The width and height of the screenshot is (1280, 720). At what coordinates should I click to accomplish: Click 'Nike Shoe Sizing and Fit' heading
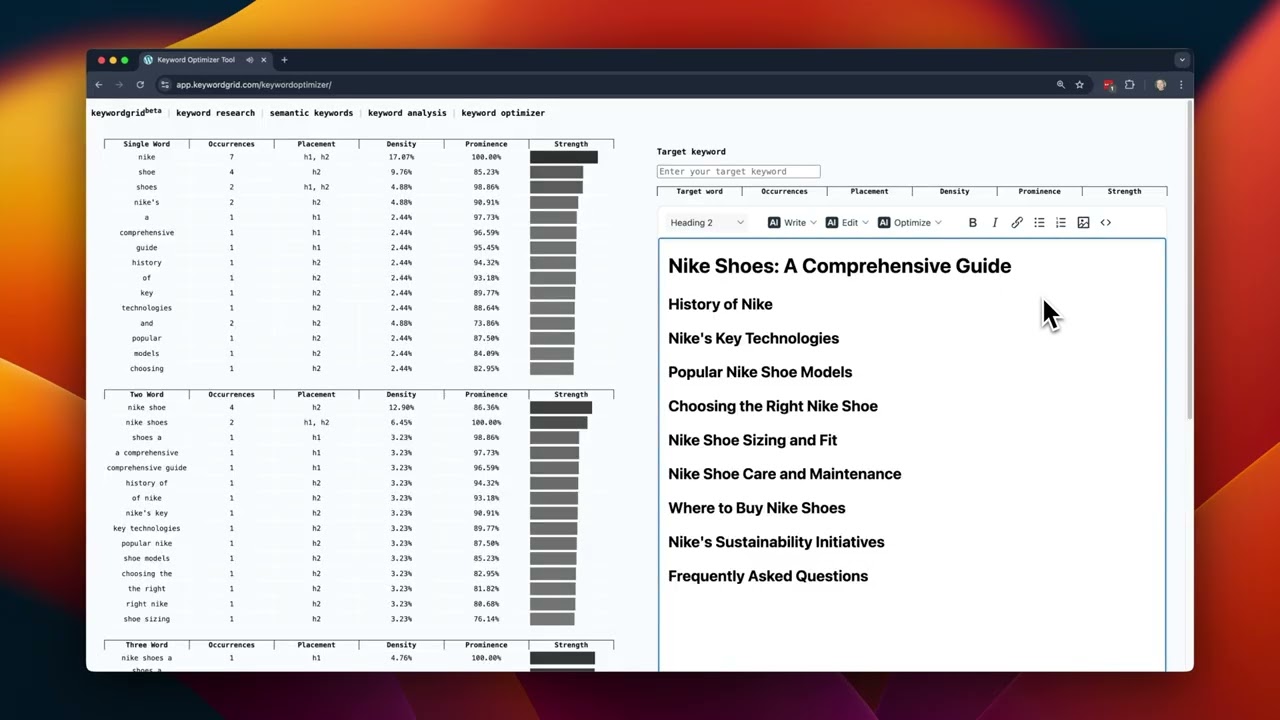752,440
